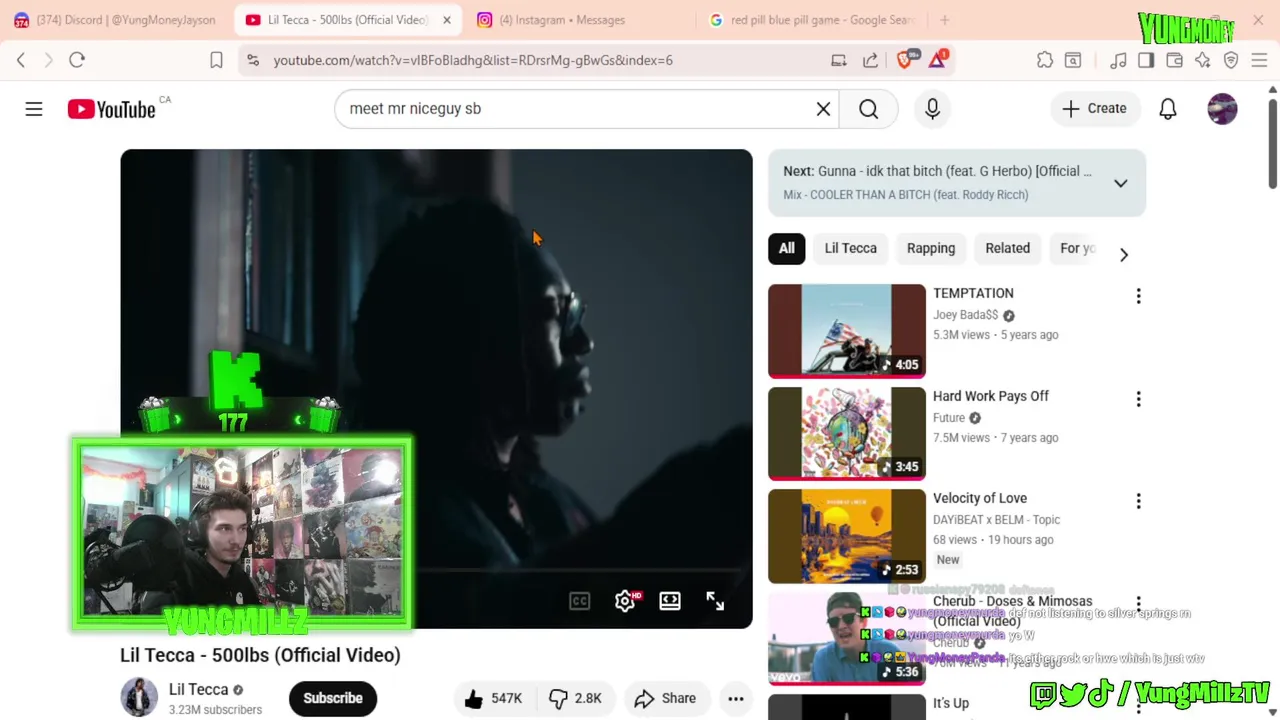Like the video with thumbs up
The width and height of the screenshot is (1280, 720).
coord(493,698)
